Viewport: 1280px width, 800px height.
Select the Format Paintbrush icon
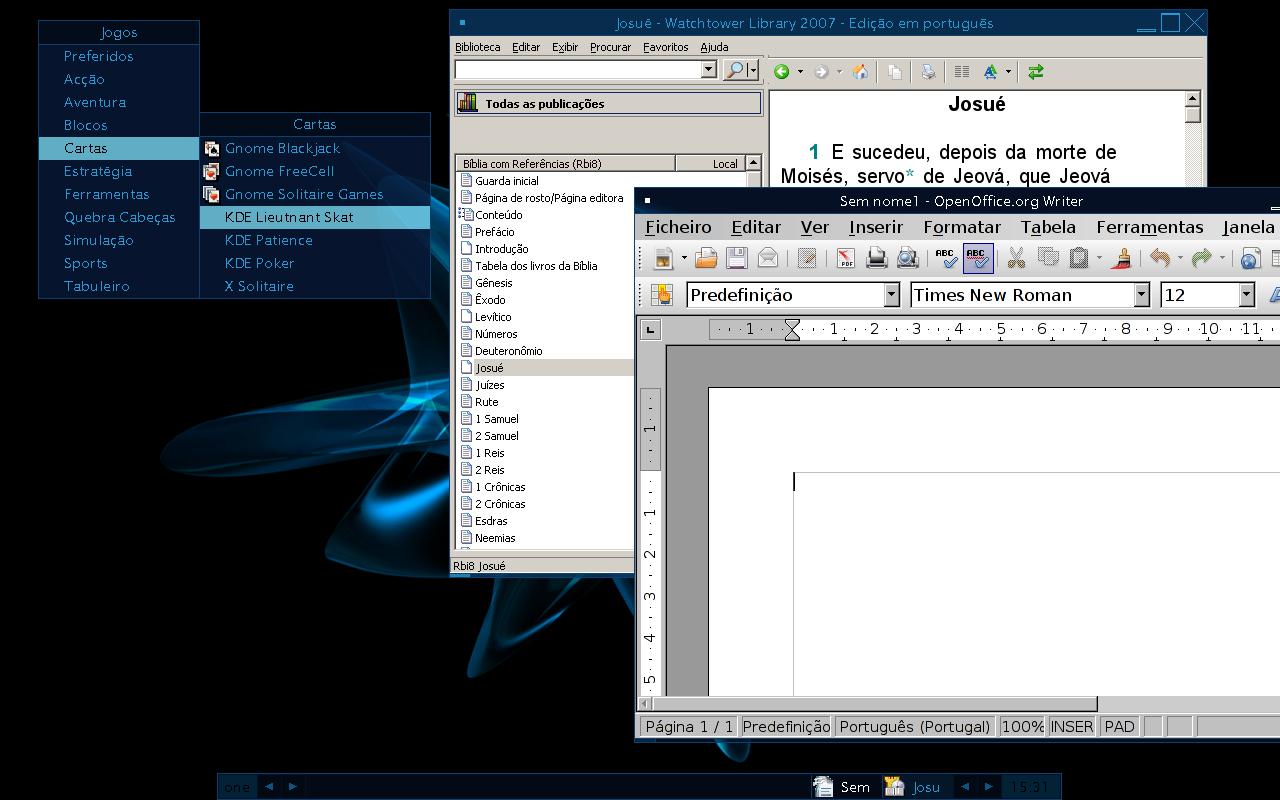pyautogui.click(x=1122, y=258)
